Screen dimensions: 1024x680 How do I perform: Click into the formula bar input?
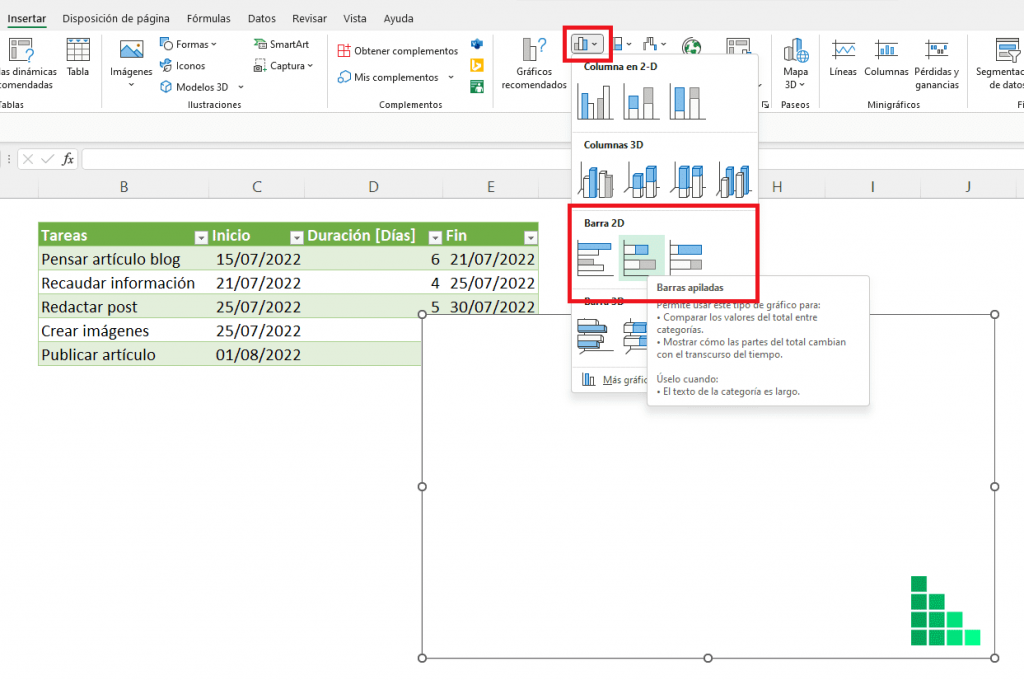[327, 159]
